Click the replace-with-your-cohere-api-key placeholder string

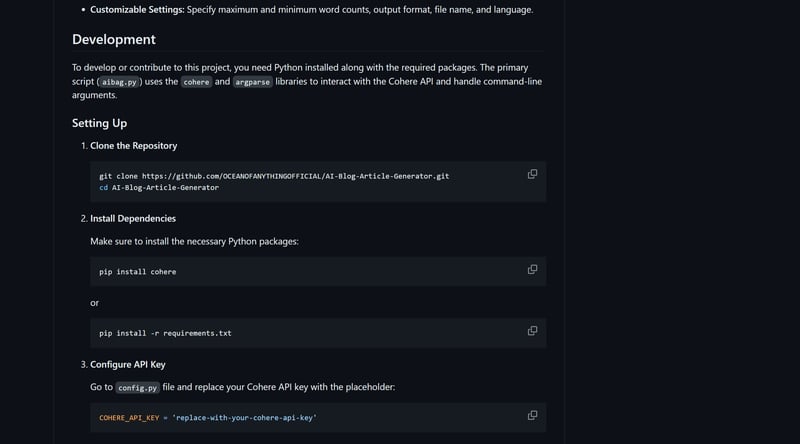(x=244, y=417)
